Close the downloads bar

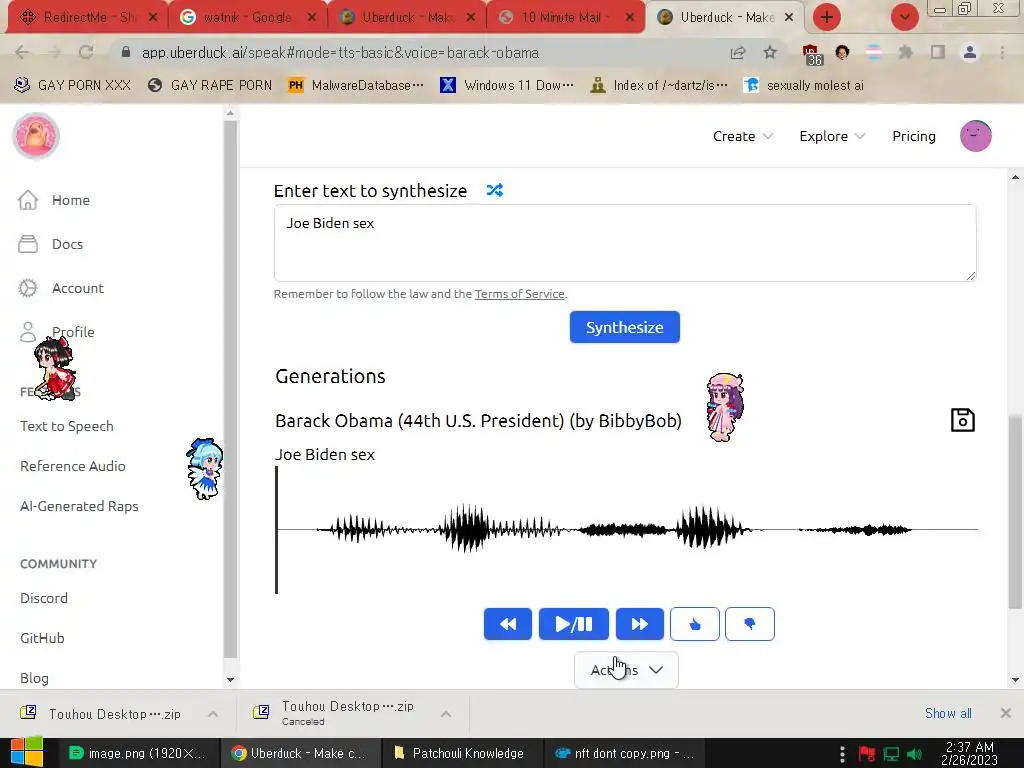1005,713
